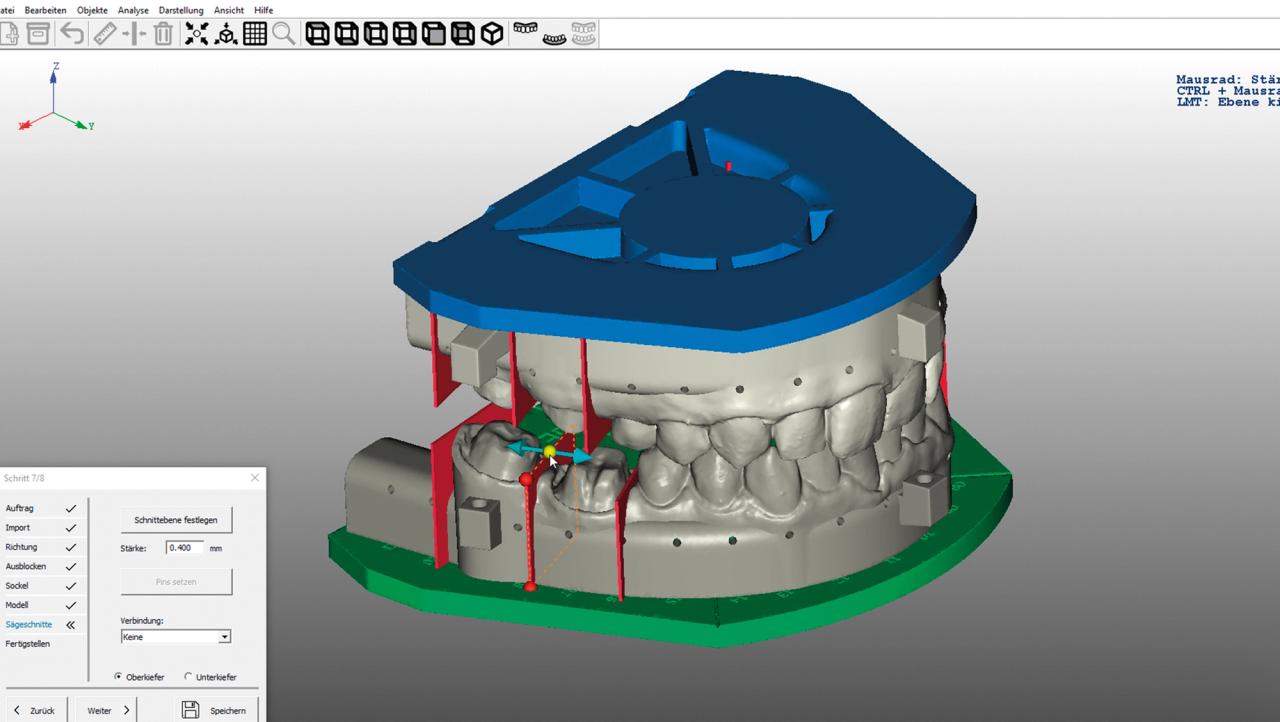
Task: Choose the isometric solid cube view
Action: [x=492, y=34]
